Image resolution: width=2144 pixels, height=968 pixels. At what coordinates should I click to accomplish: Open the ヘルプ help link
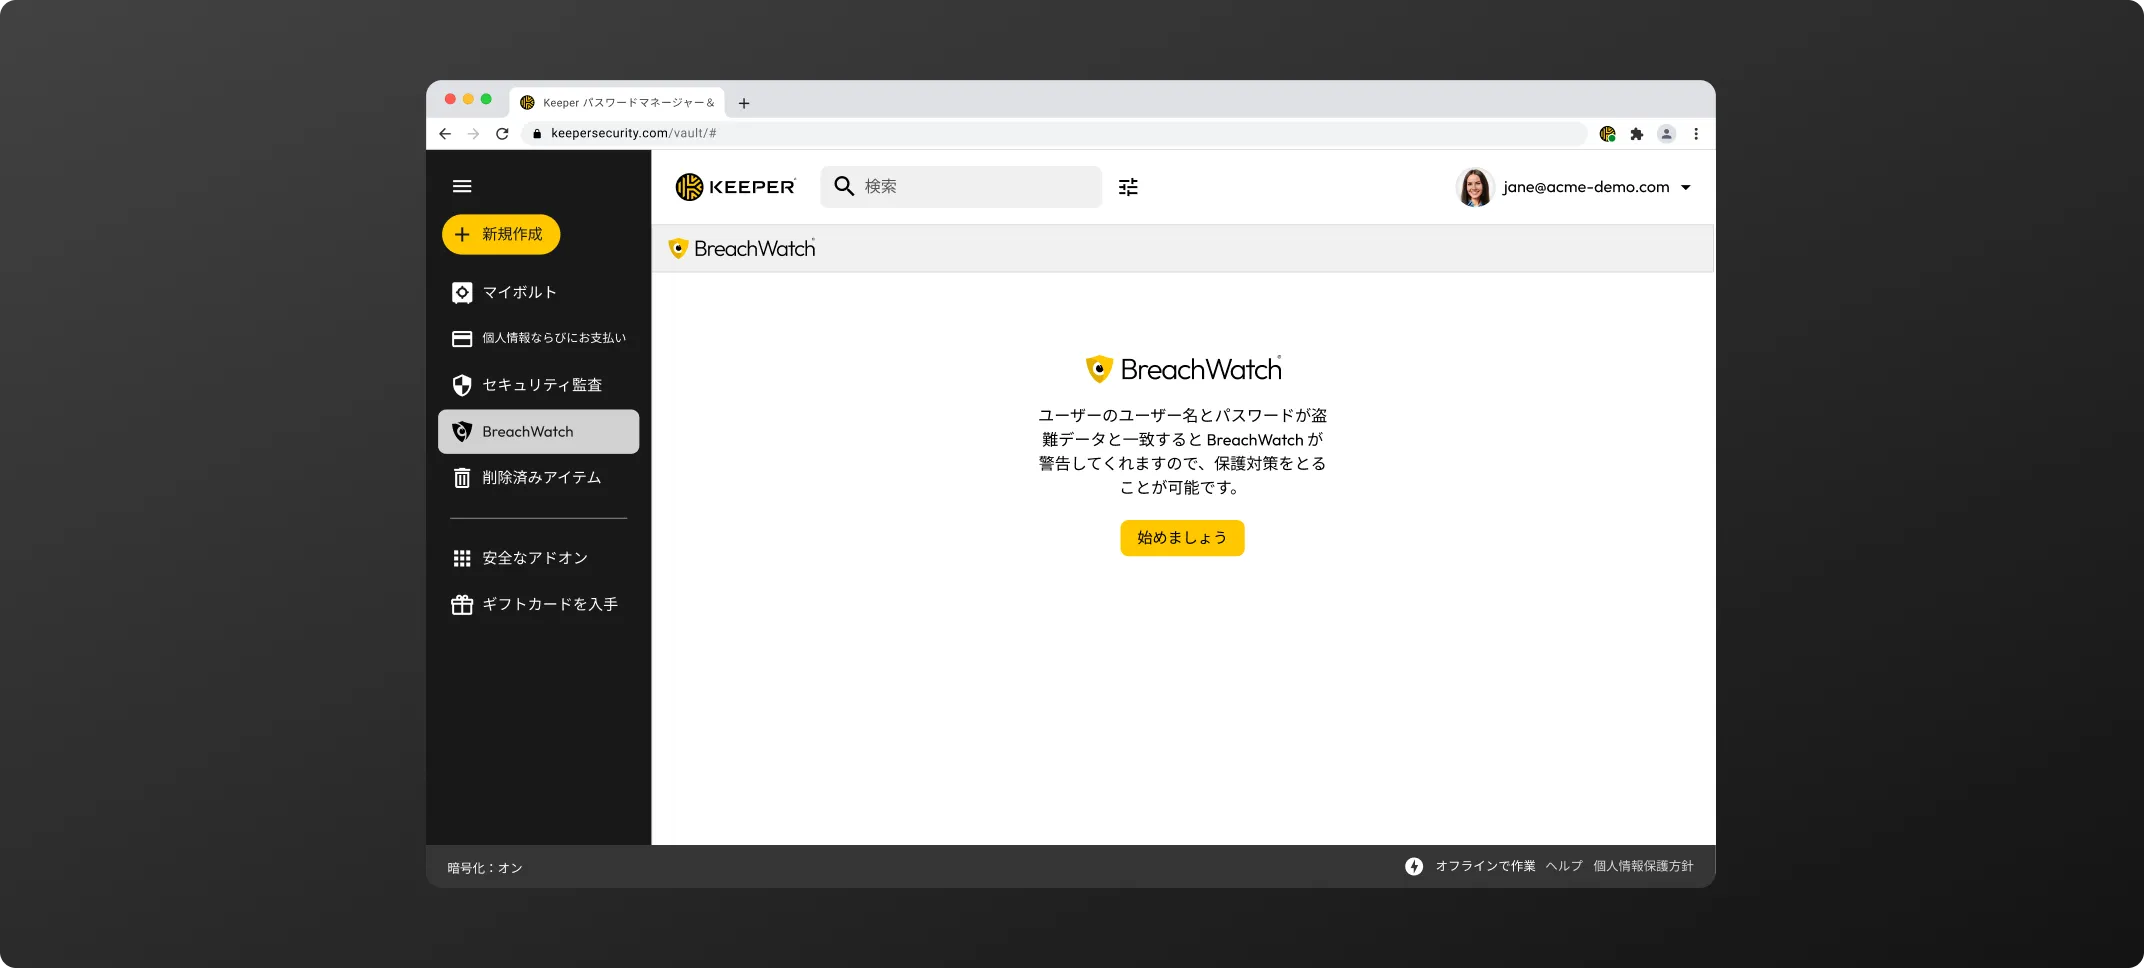click(1564, 866)
